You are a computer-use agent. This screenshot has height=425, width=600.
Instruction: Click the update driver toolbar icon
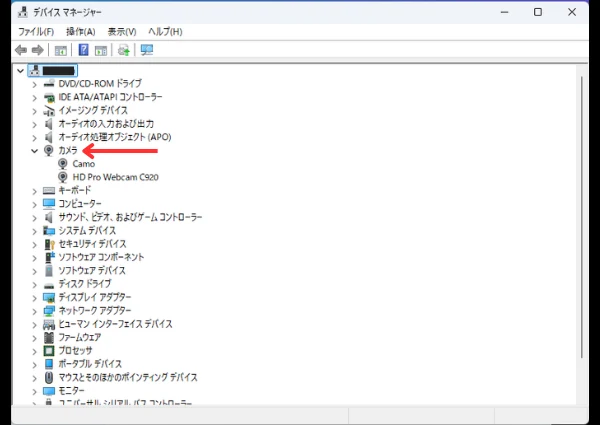click(124, 50)
